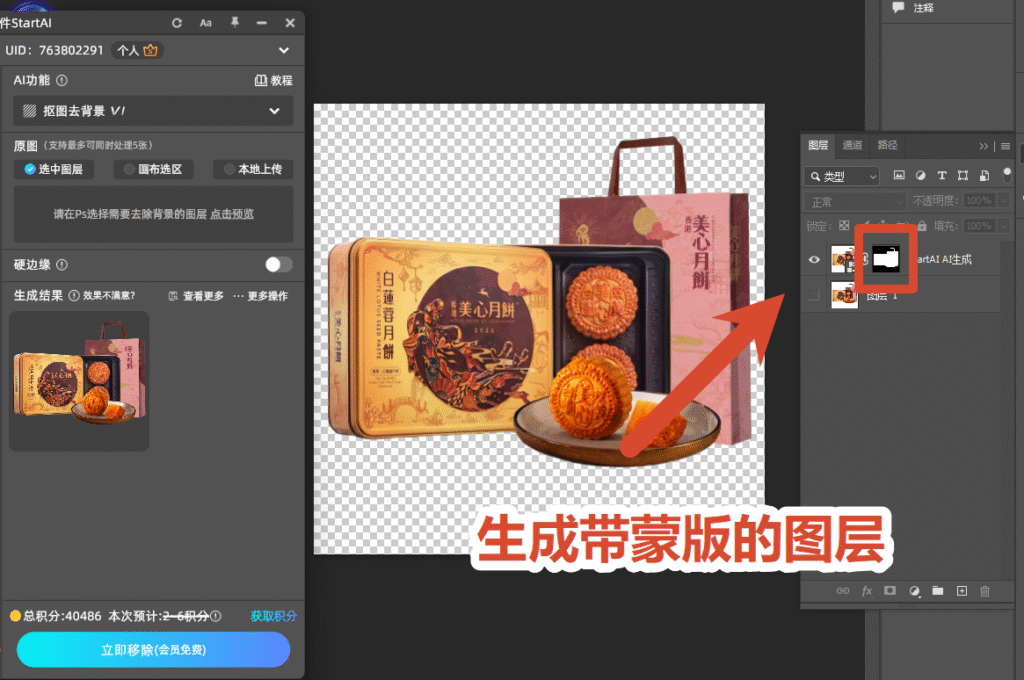The height and width of the screenshot is (680, 1024).
Task: Expand the UID account dropdown chevron
Action: pyautogui.click(x=283, y=50)
